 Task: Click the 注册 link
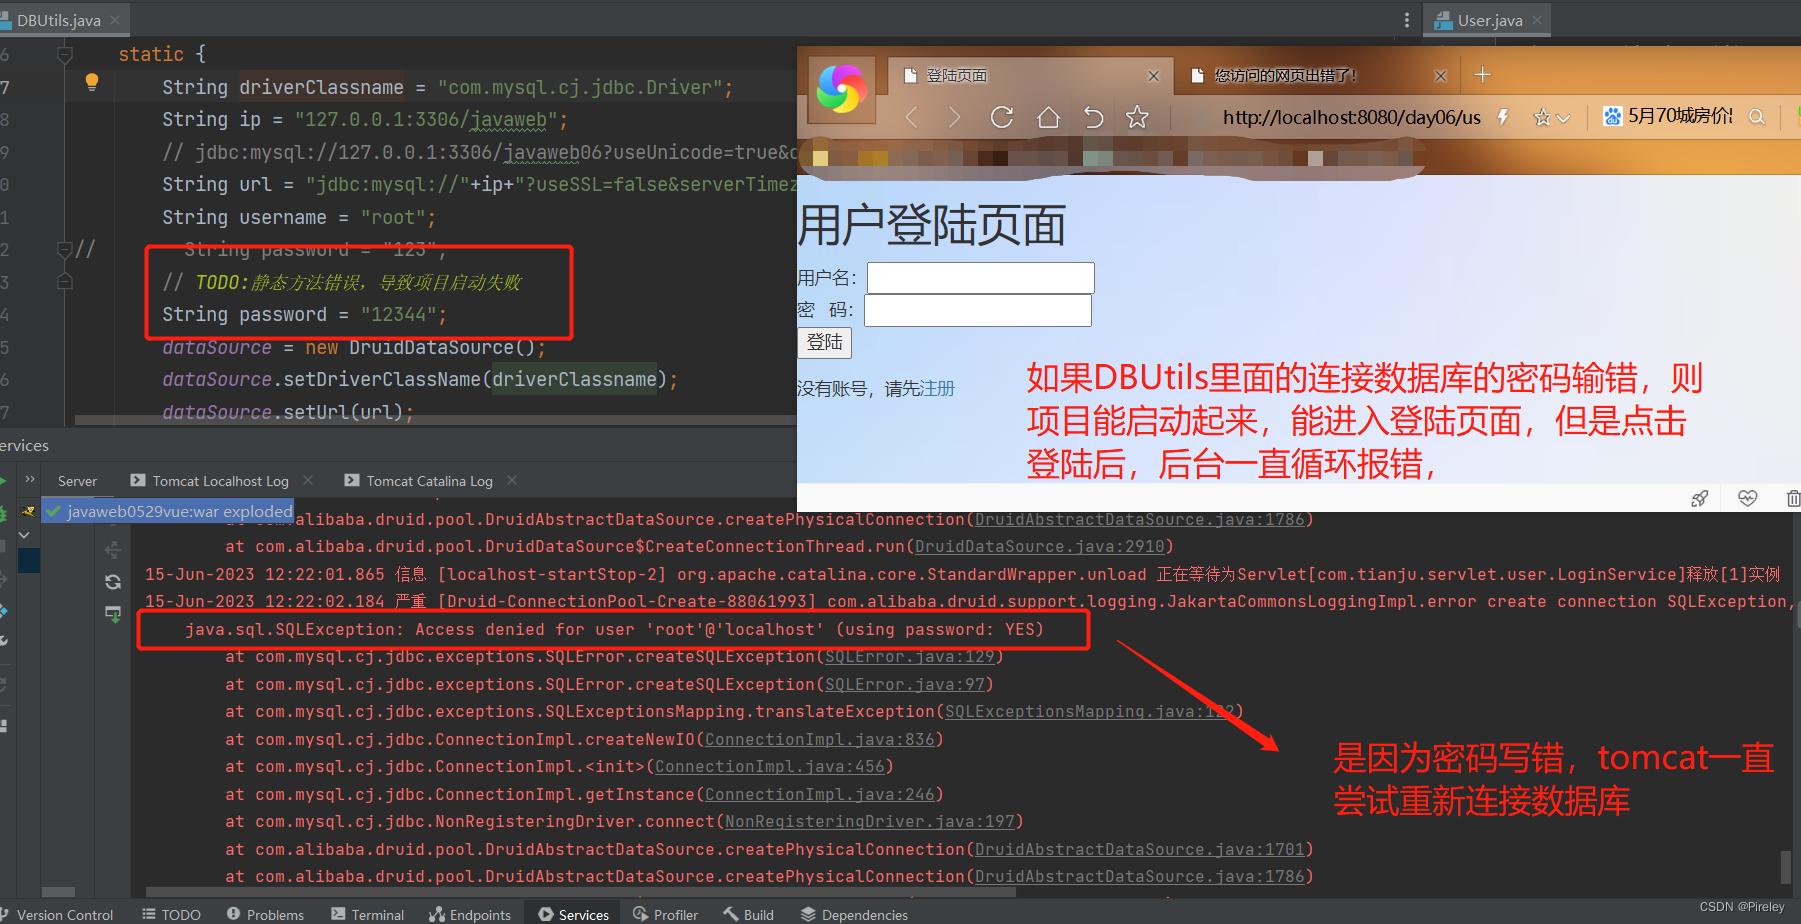[x=937, y=388]
